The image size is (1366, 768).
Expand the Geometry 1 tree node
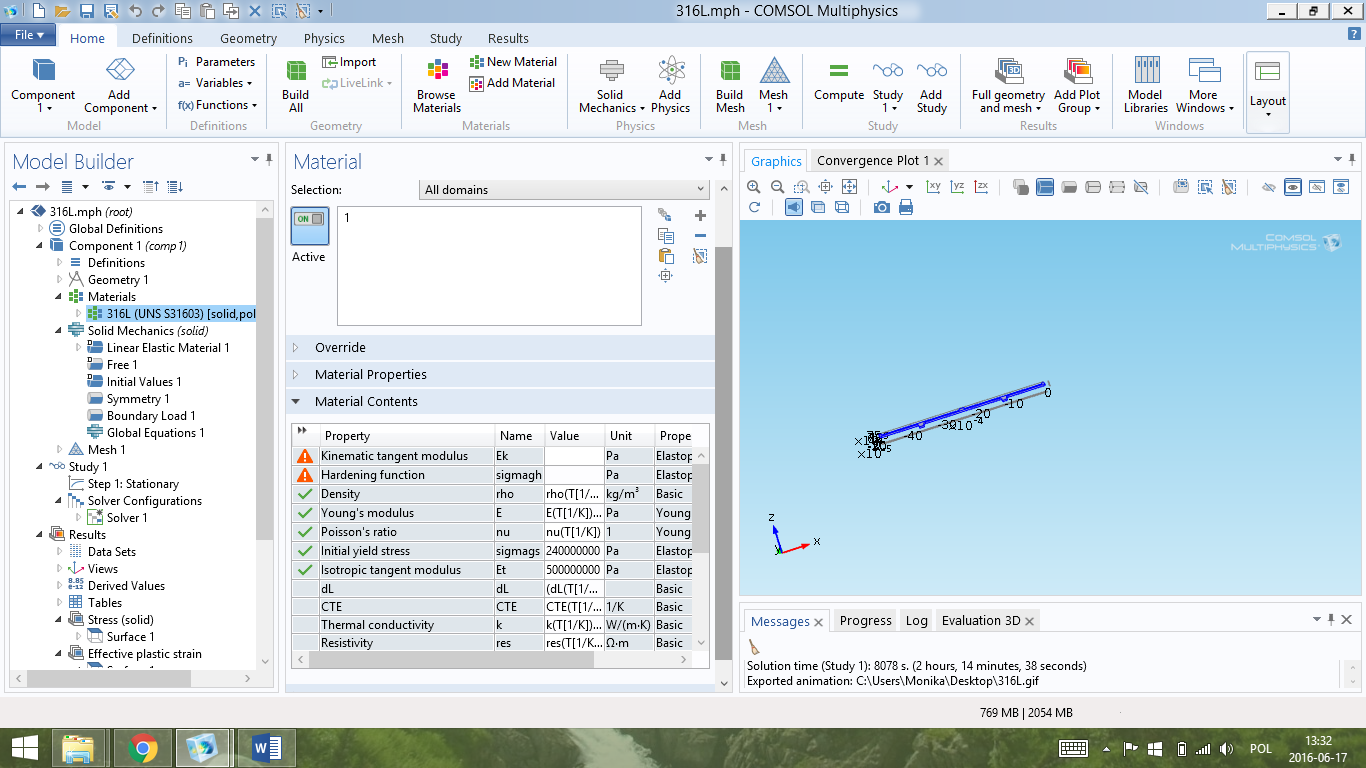click(x=59, y=280)
